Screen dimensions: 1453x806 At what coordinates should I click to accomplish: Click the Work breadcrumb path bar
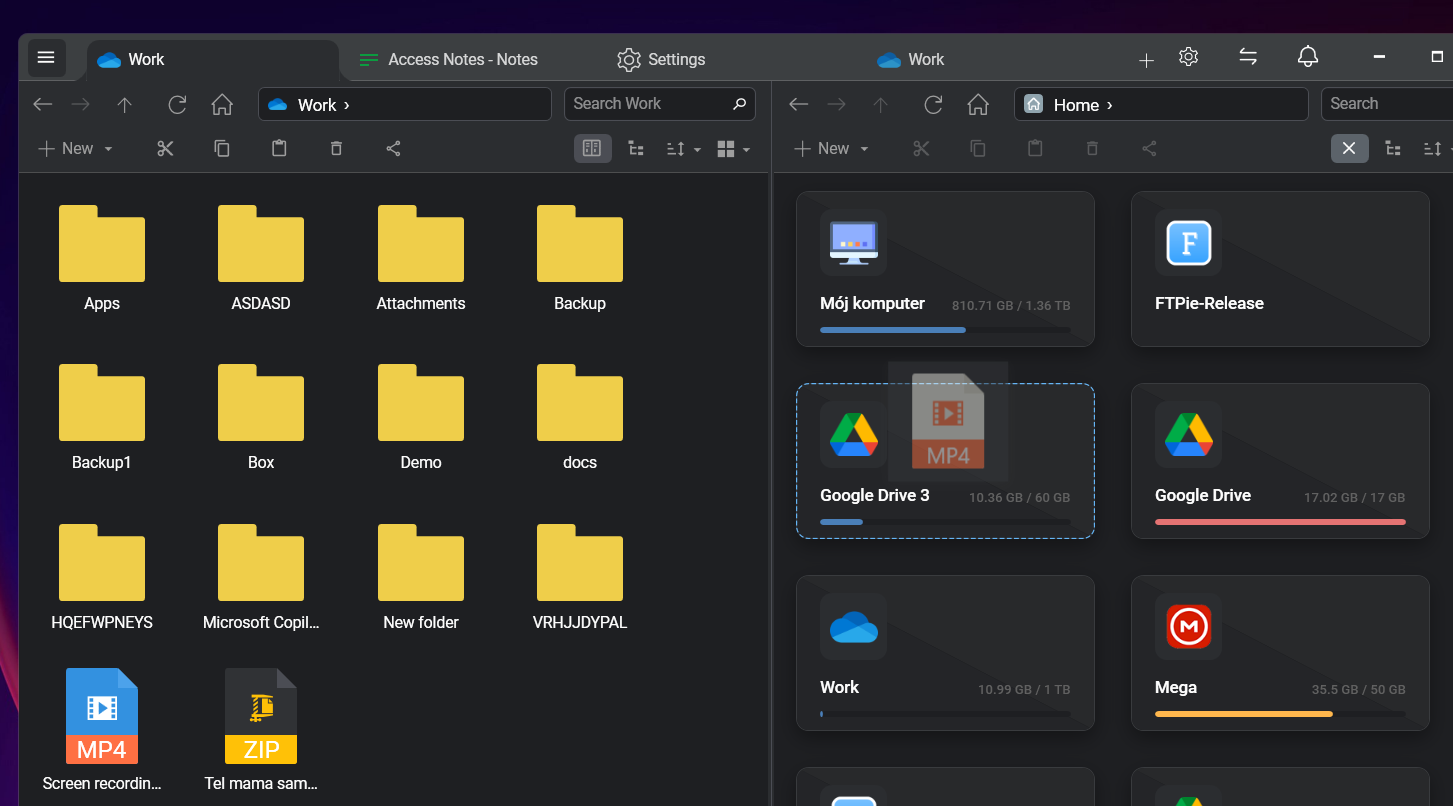[405, 104]
